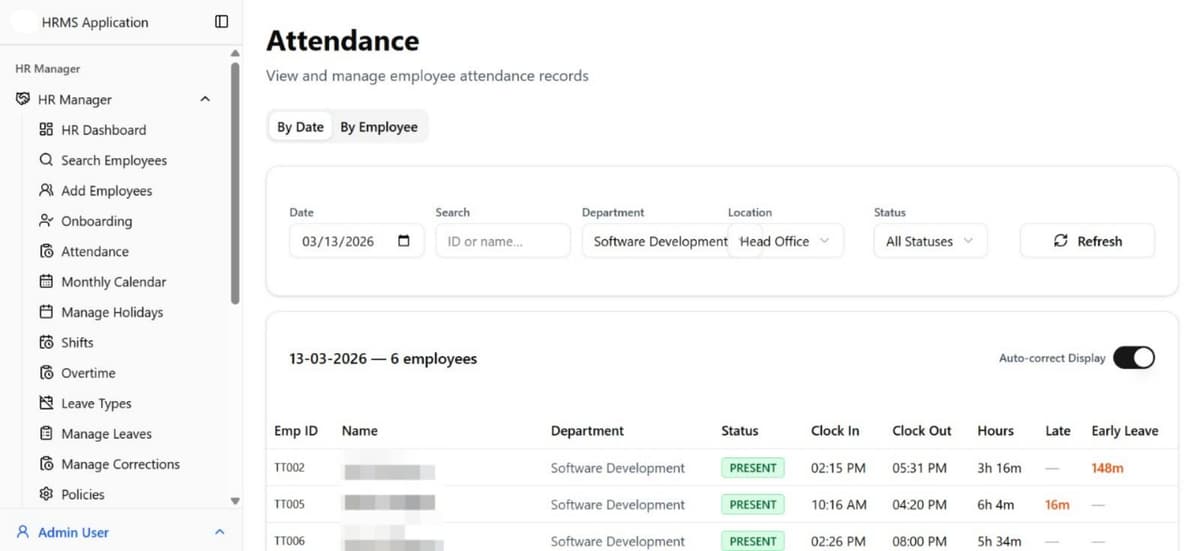The height and width of the screenshot is (551, 1200).
Task: Focus the ID or name search field
Action: [503, 241]
